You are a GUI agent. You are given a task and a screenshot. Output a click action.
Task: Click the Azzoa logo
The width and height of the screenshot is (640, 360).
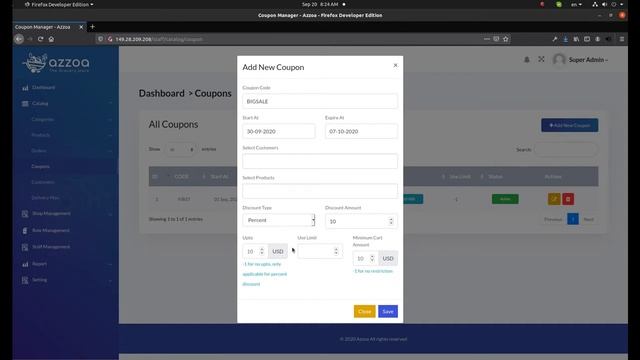(x=56, y=63)
